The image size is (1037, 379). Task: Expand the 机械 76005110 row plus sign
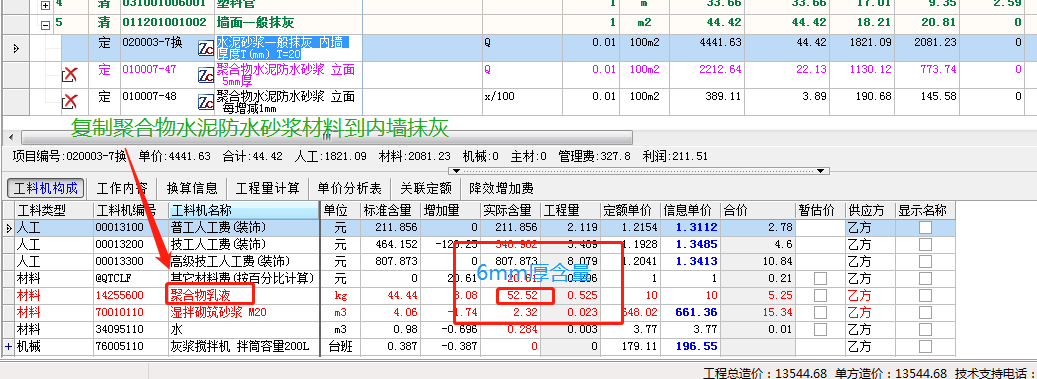pyautogui.click(x=9, y=346)
